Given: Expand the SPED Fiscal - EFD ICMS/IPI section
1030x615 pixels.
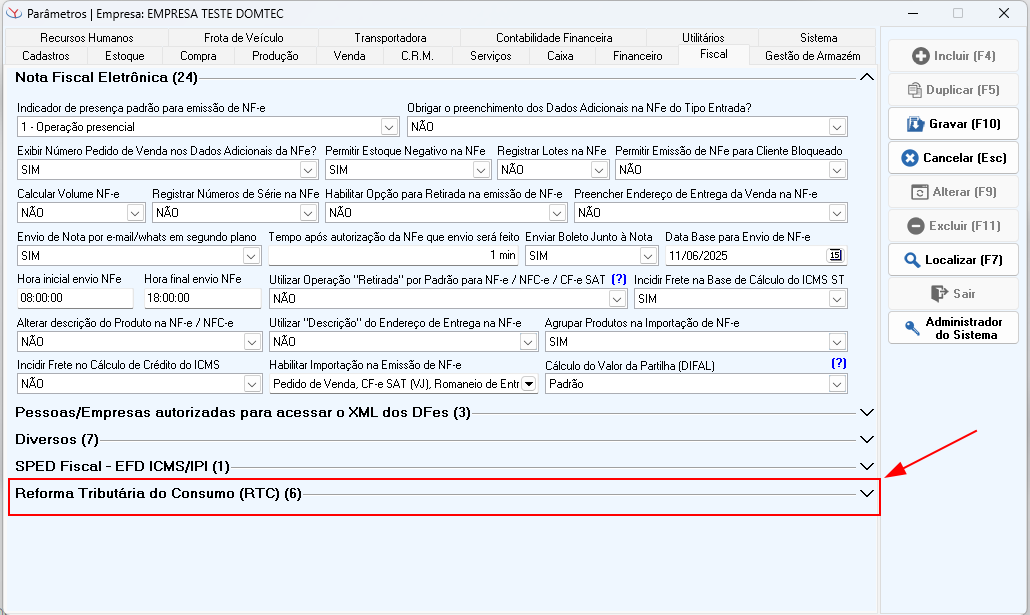Looking at the screenshot, I should (867, 466).
